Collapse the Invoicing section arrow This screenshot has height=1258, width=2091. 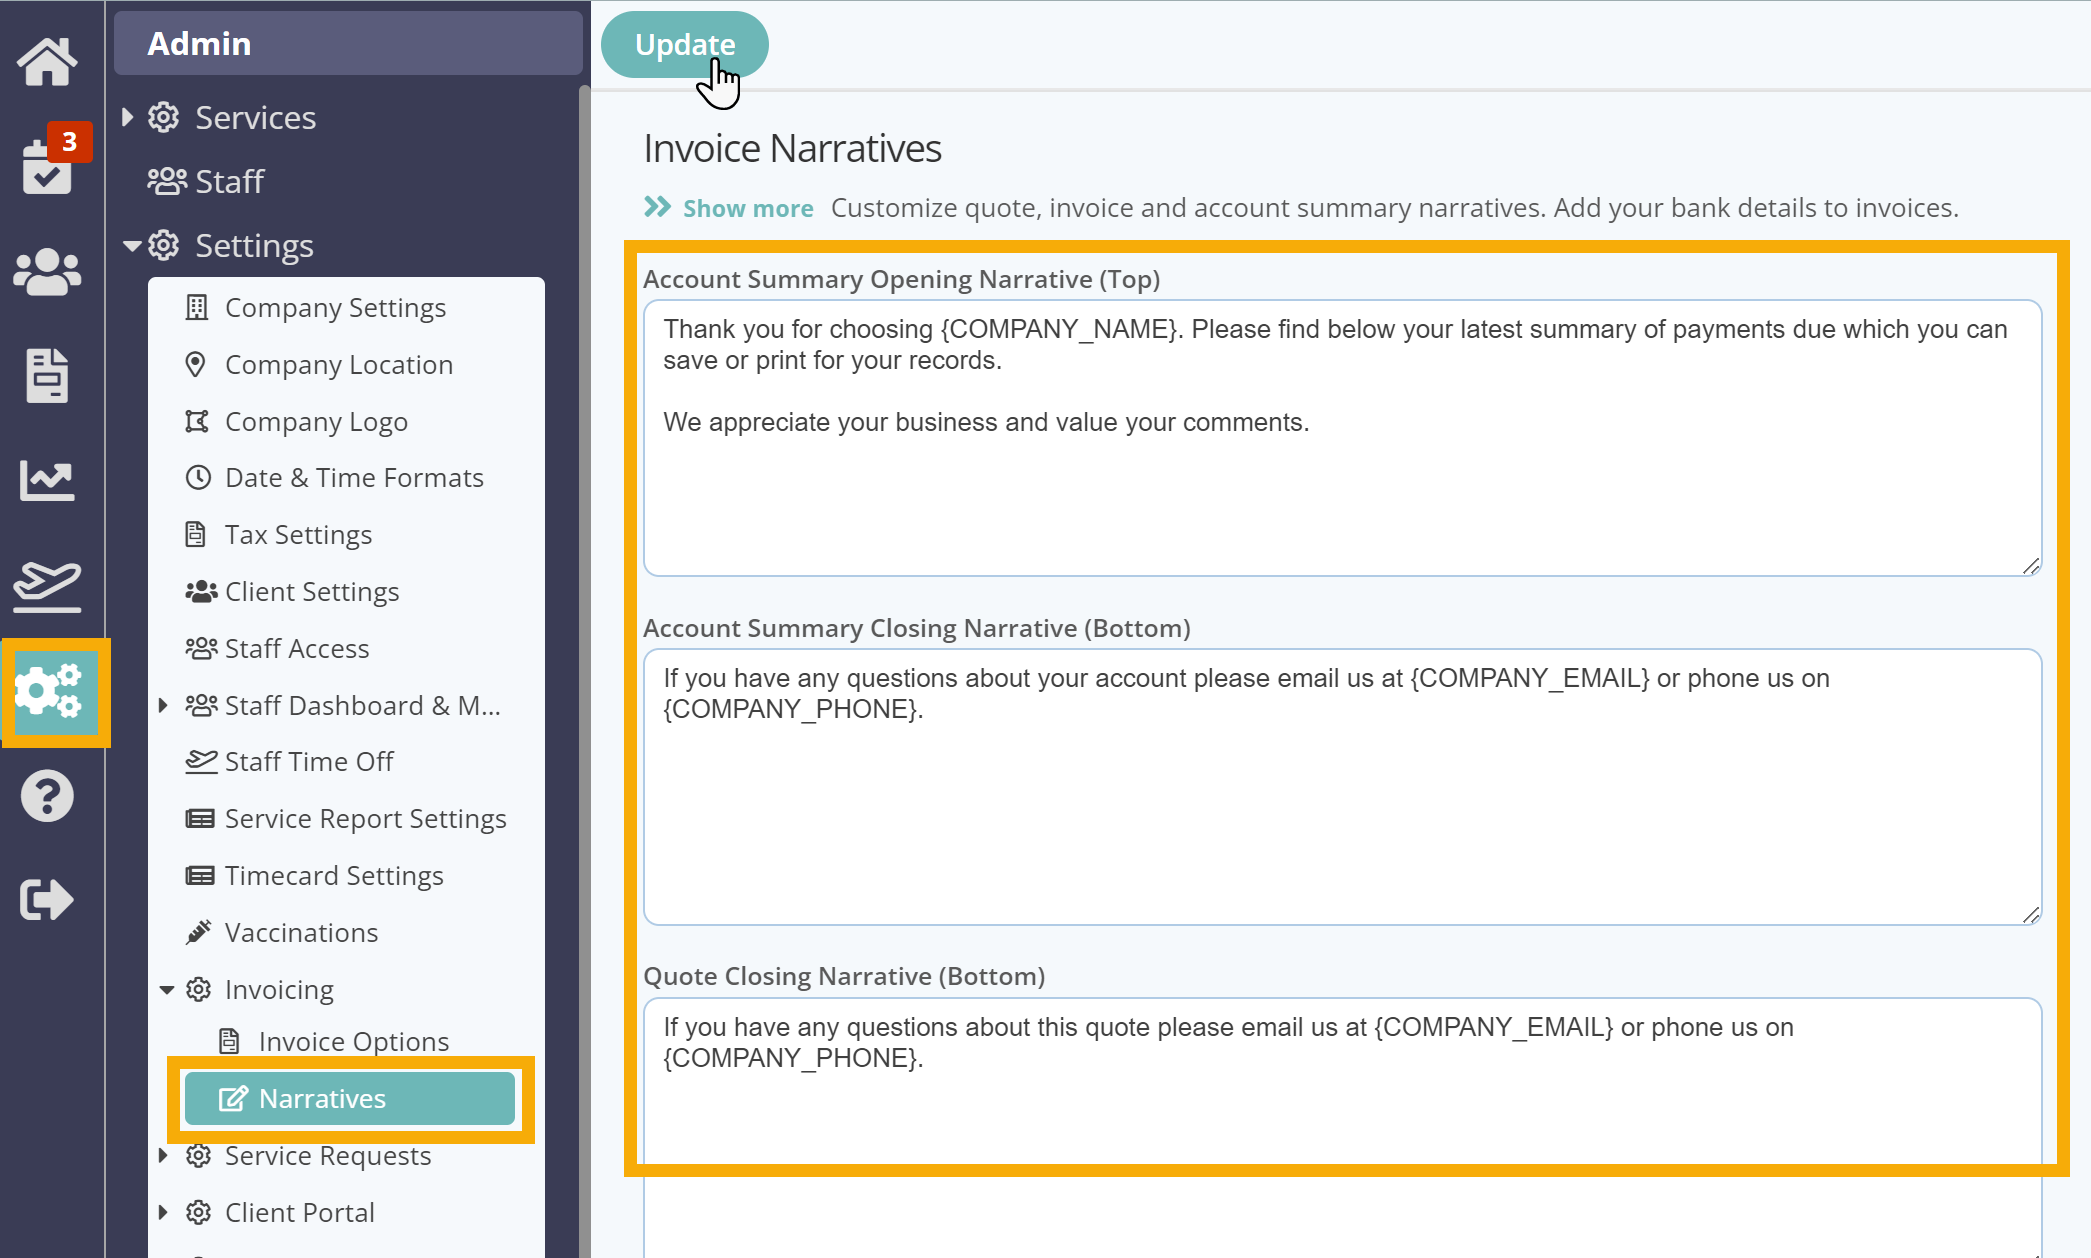coord(167,990)
